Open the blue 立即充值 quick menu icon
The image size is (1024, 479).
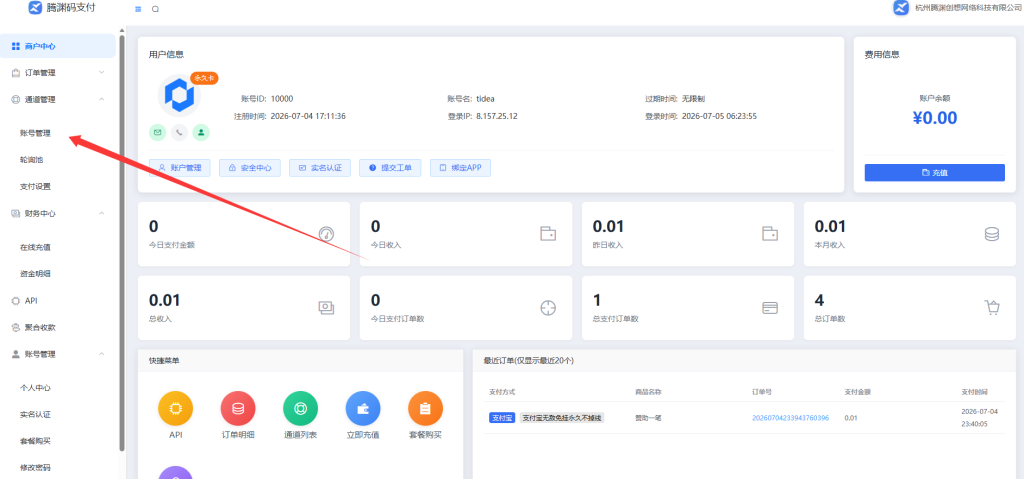(x=363, y=408)
